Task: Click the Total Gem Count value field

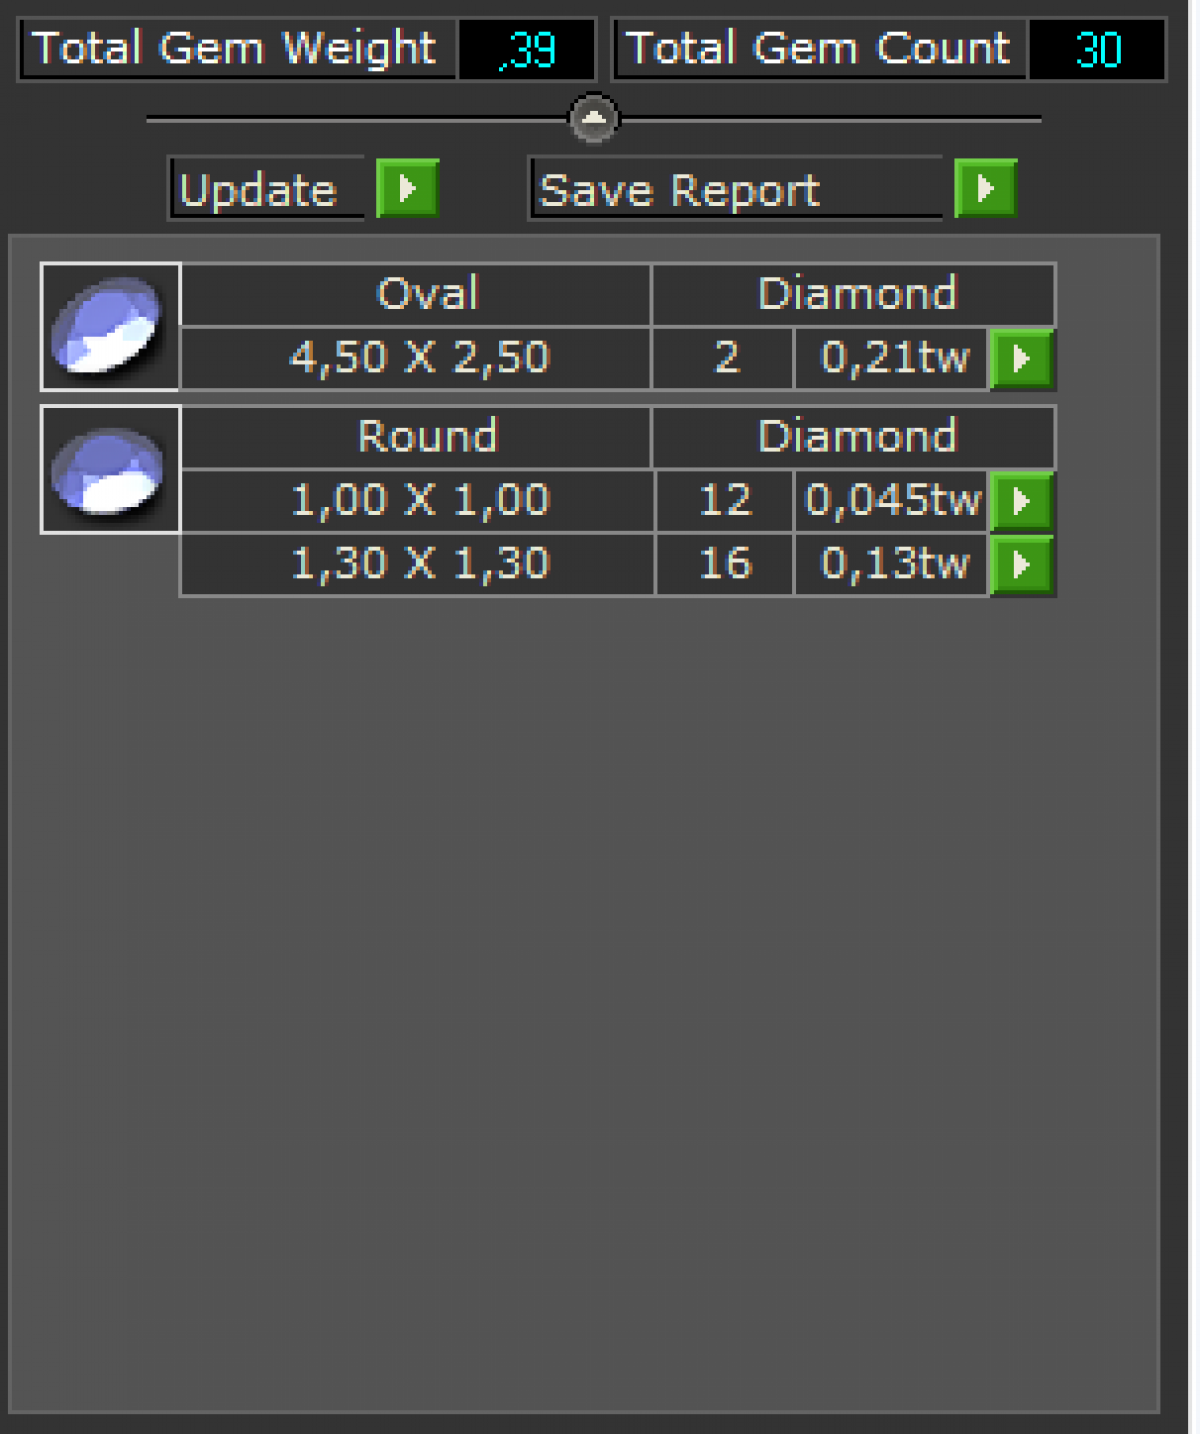Action: coord(1097,49)
